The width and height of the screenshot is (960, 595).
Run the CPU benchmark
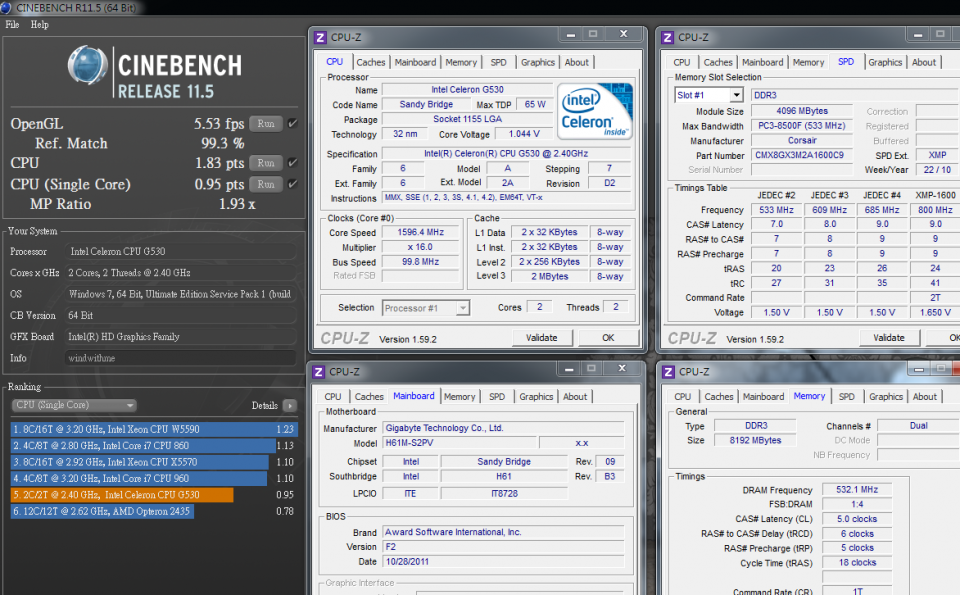[x=266, y=162]
